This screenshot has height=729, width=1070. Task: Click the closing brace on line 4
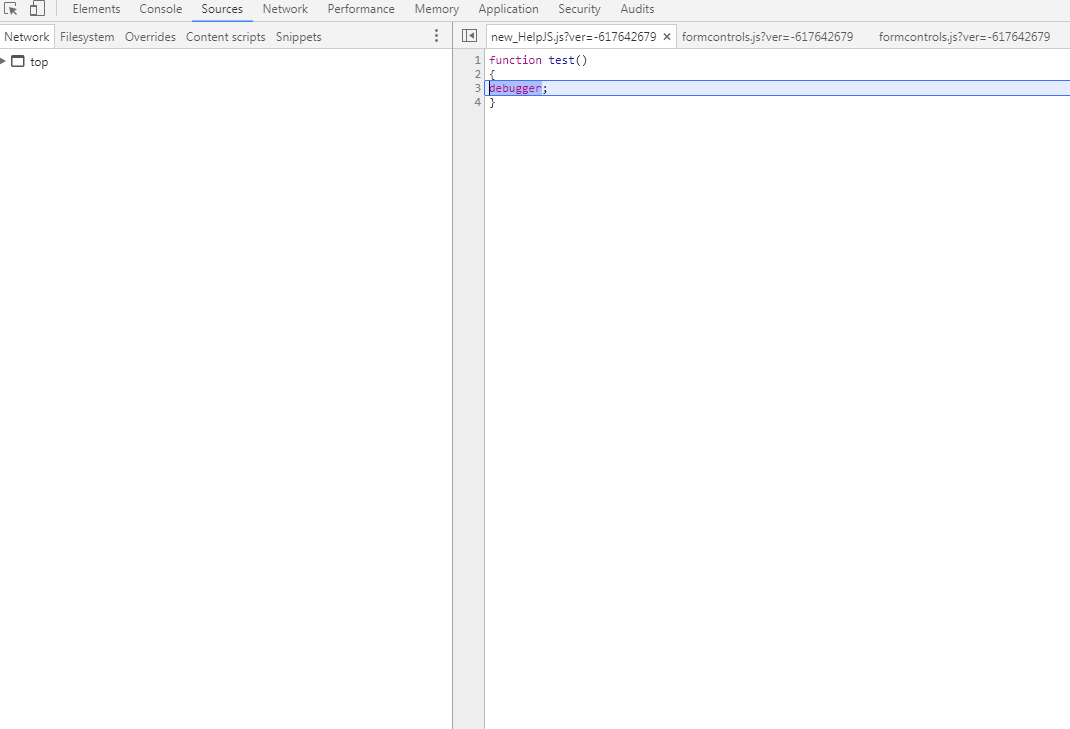tap(492, 102)
